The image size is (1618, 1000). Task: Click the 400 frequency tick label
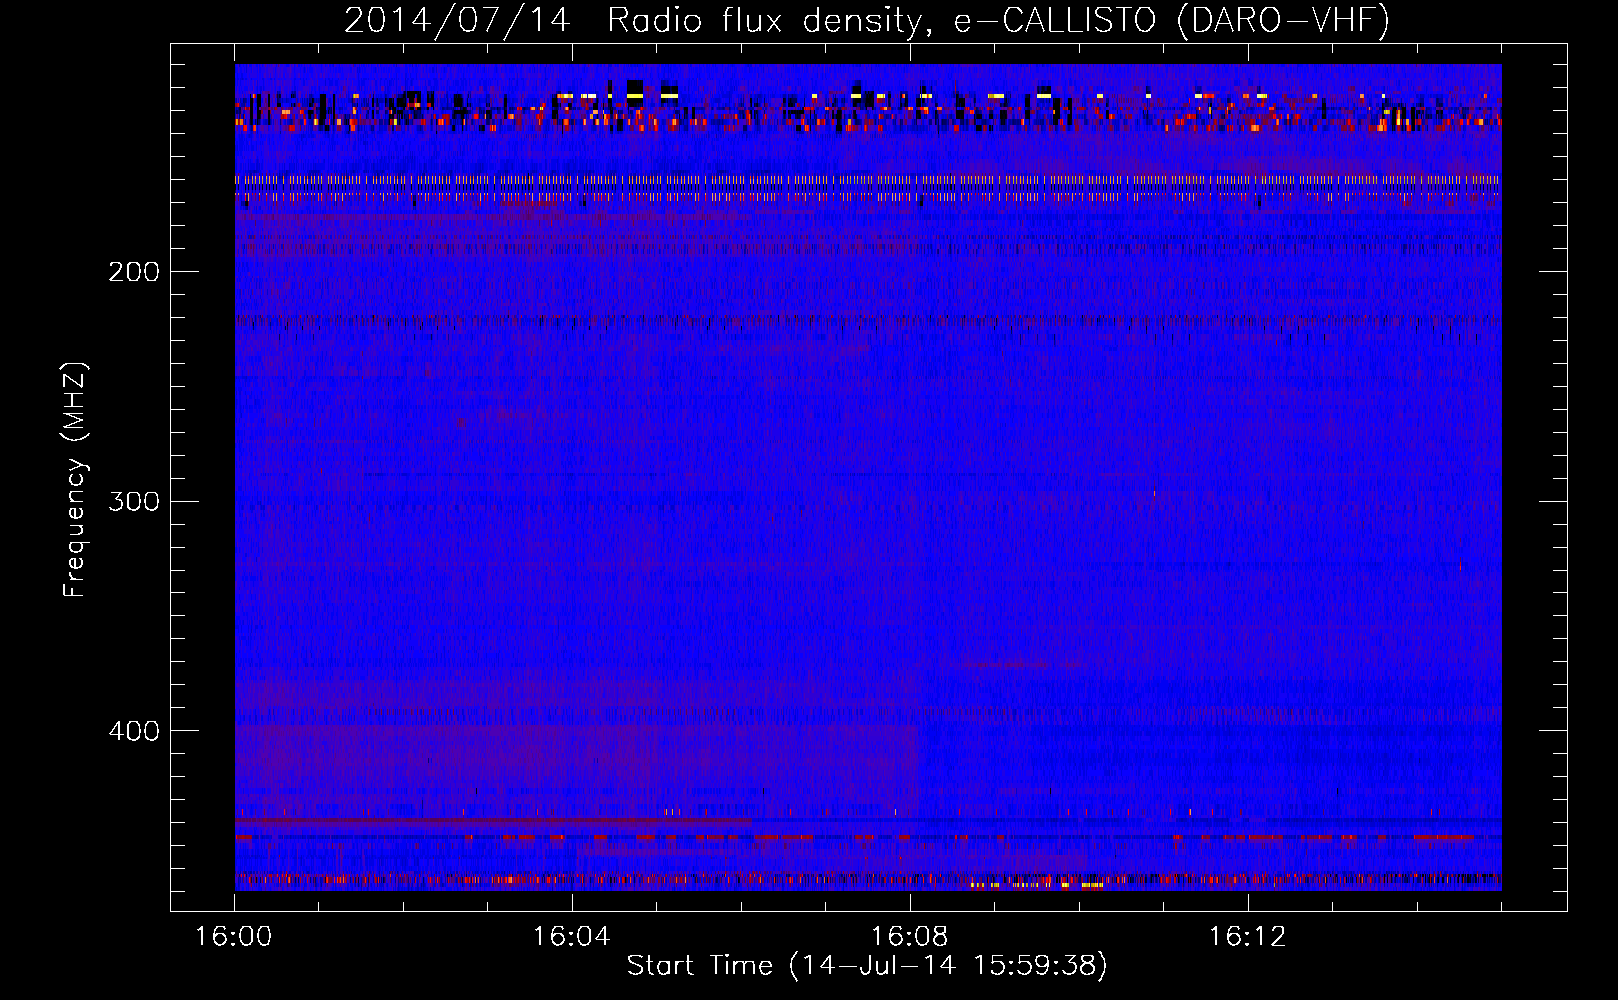click(134, 731)
